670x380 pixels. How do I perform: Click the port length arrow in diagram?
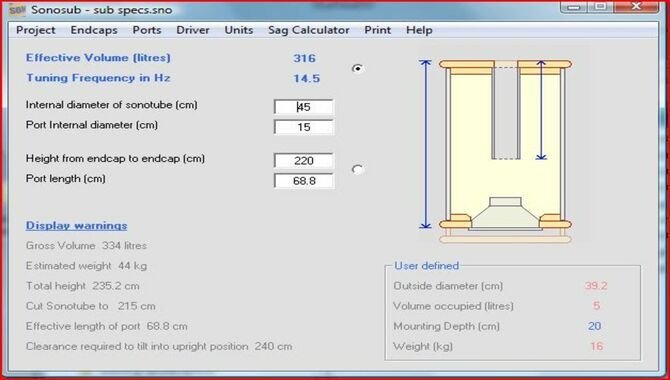(541, 110)
